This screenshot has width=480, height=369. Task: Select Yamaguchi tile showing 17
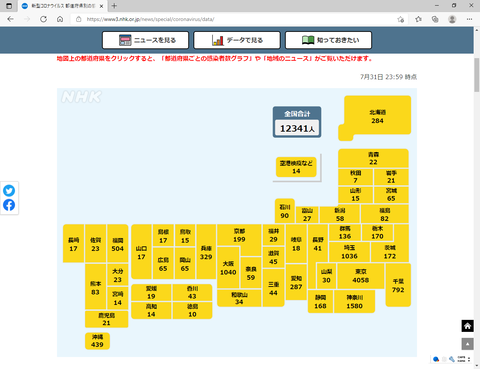click(x=141, y=252)
